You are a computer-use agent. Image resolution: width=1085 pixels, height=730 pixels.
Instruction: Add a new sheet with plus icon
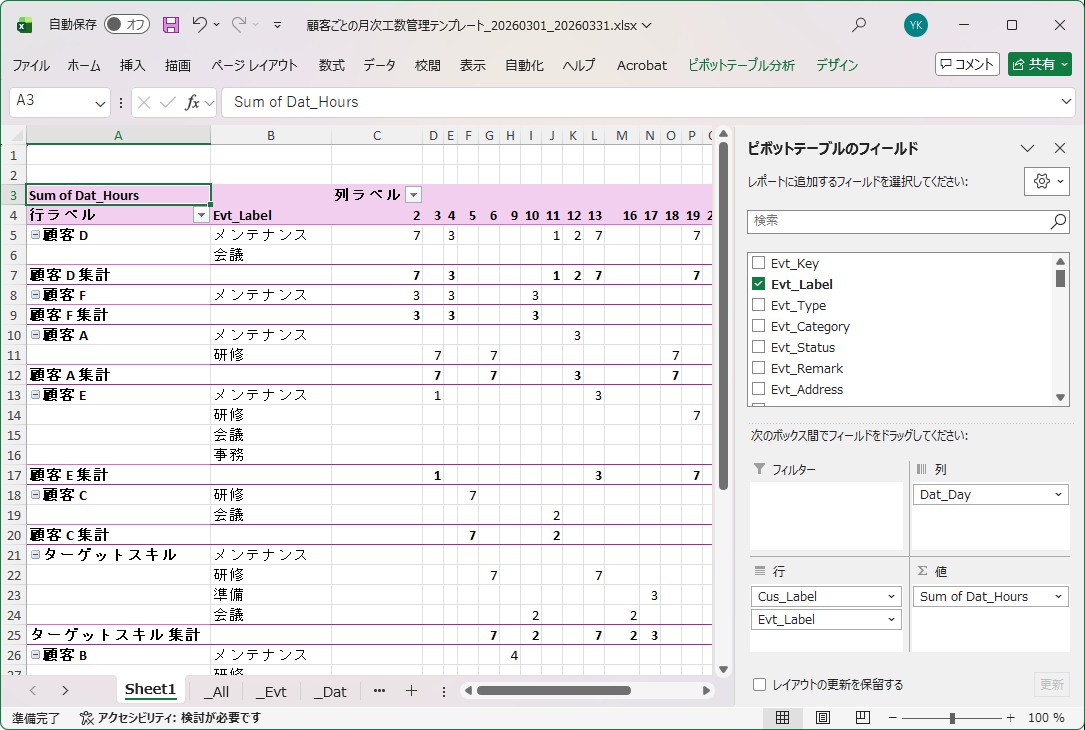tap(411, 691)
